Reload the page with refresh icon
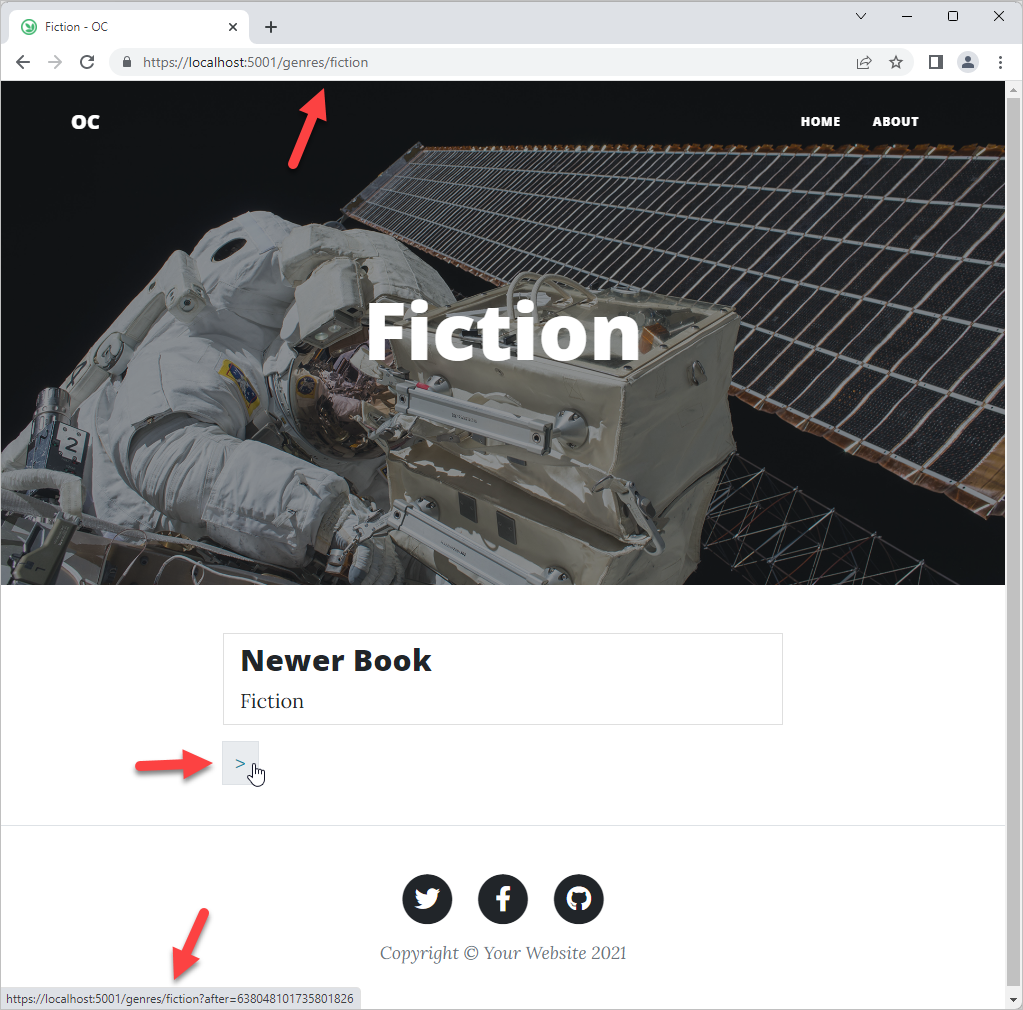 pyautogui.click(x=87, y=62)
